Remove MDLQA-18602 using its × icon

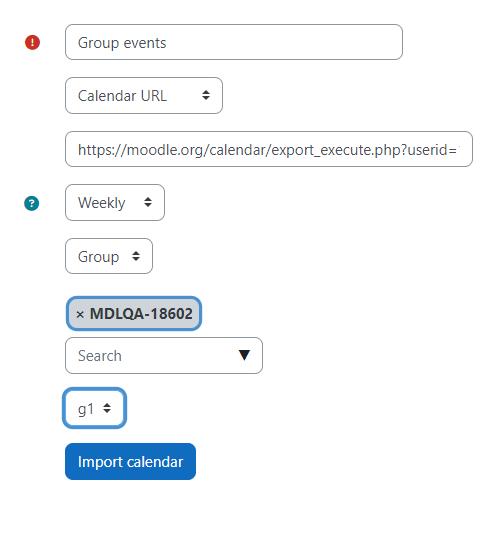coord(80,314)
